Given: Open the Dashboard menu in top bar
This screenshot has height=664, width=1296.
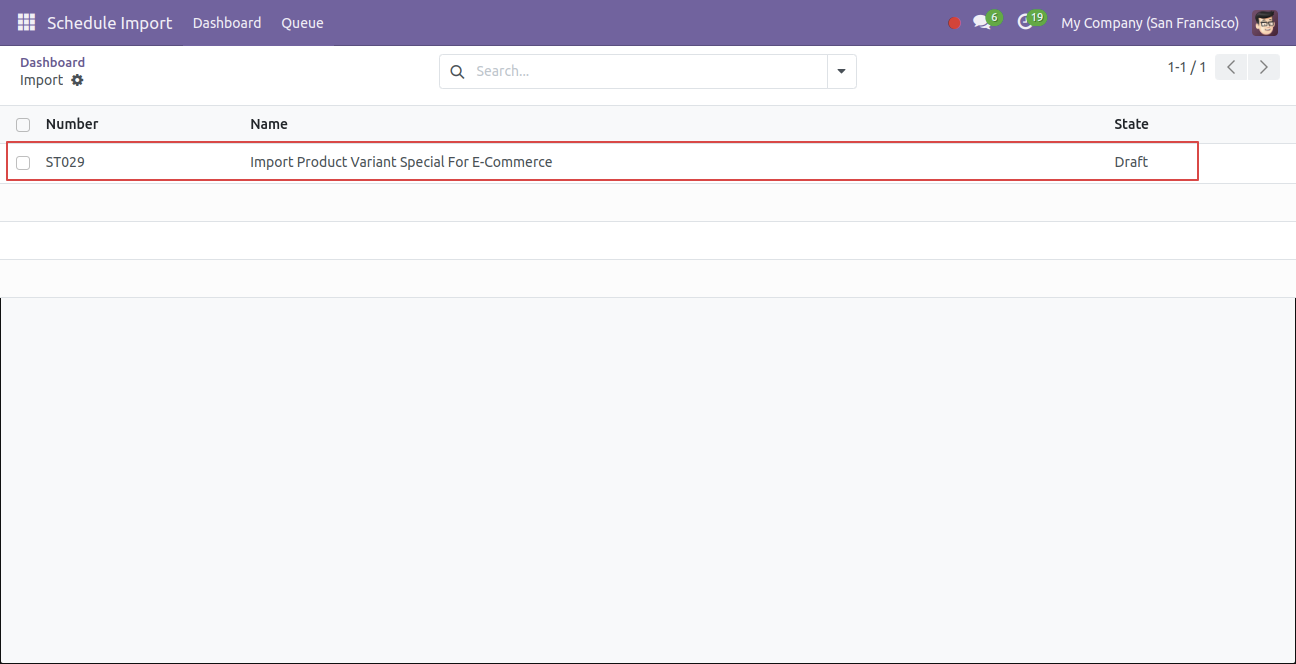Looking at the screenshot, I should (227, 22).
